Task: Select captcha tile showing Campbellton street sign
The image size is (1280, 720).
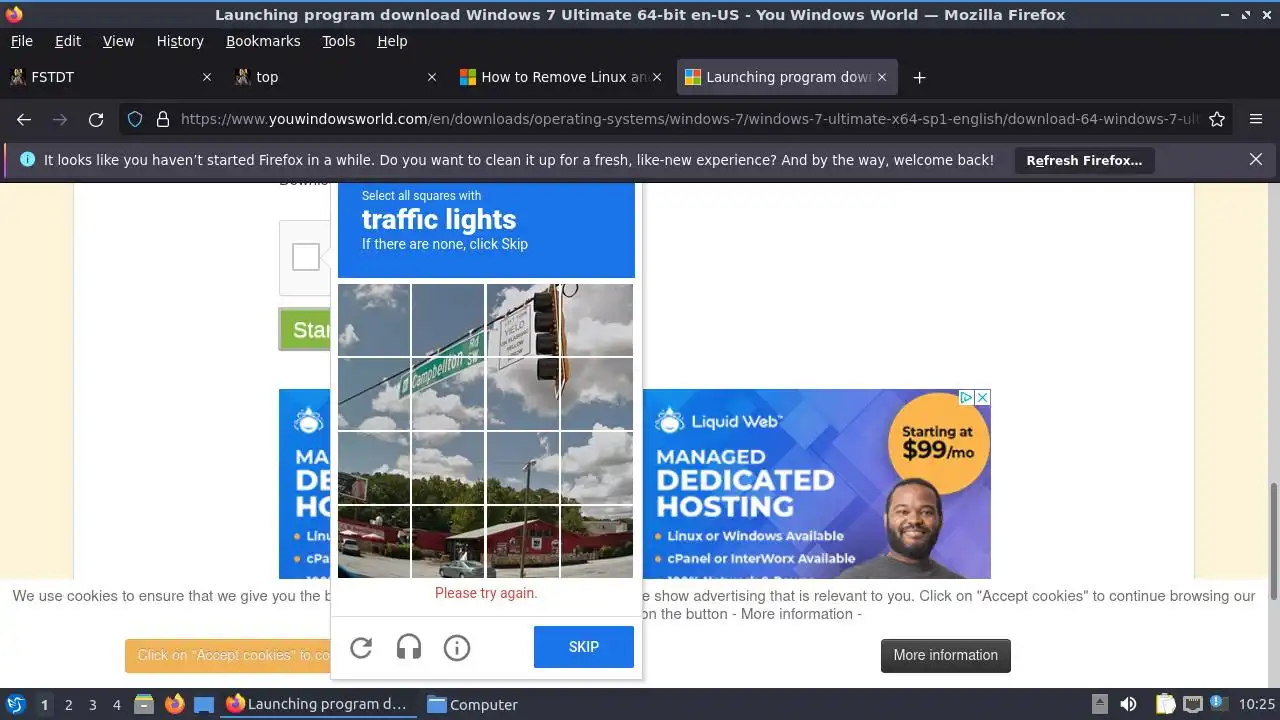Action: 448,394
